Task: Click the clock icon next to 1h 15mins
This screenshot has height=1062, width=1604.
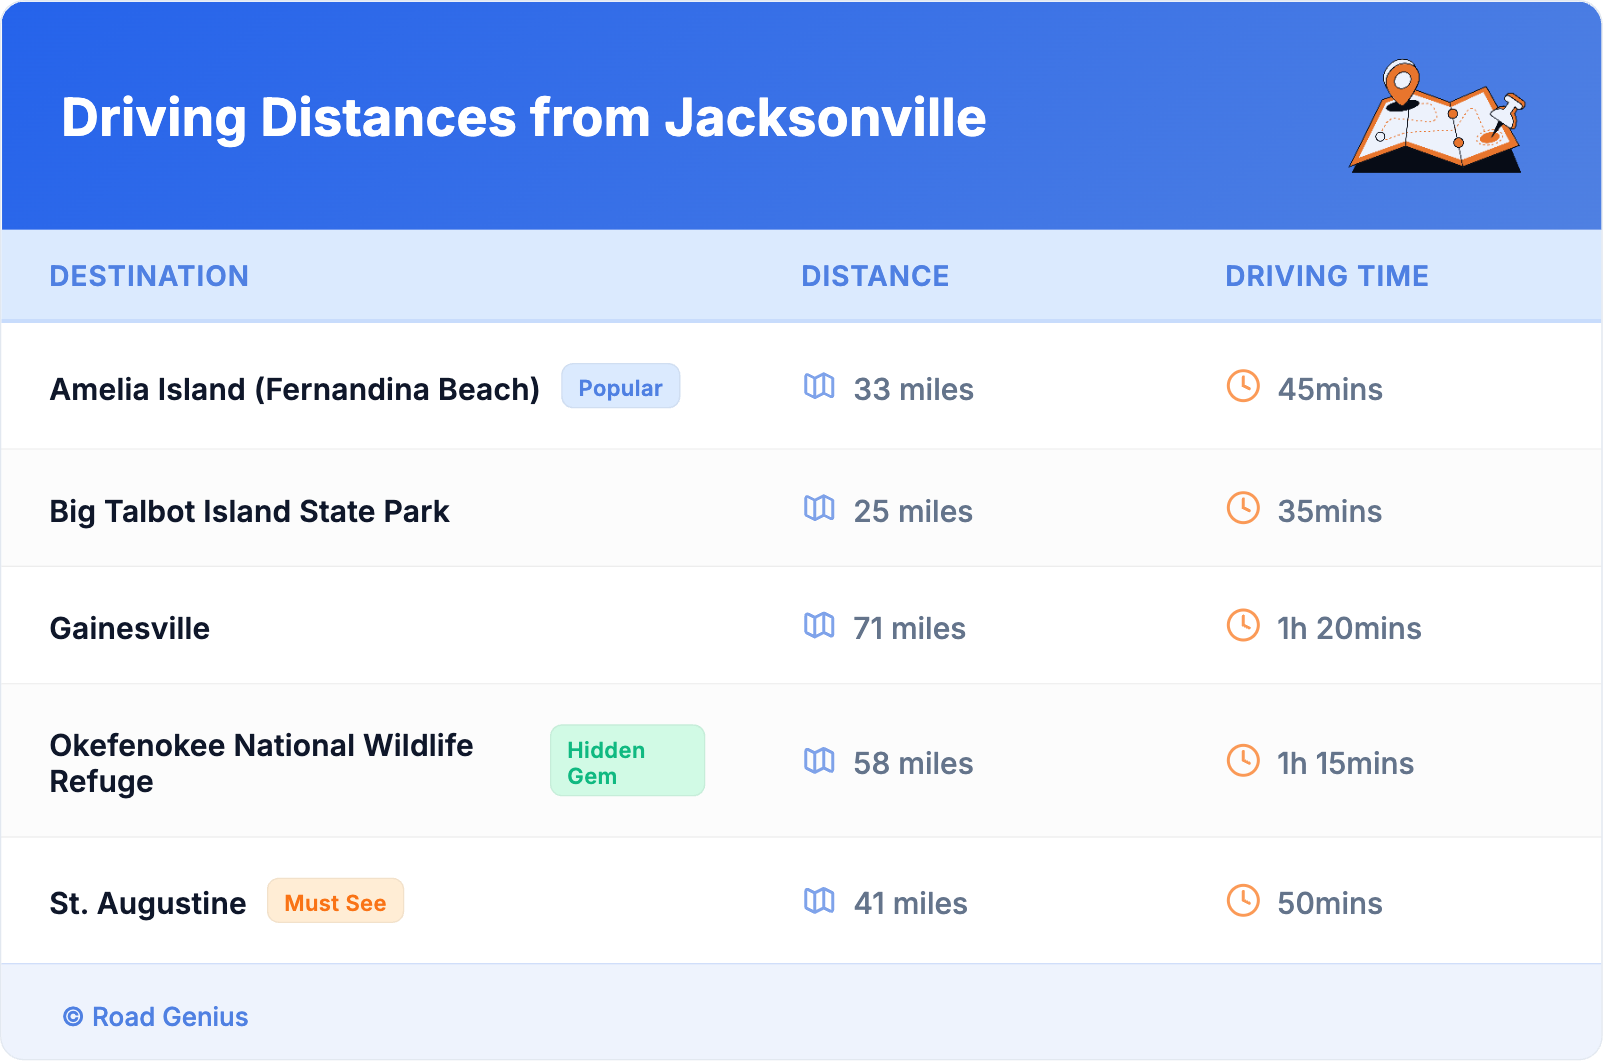Action: point(1243,761)
